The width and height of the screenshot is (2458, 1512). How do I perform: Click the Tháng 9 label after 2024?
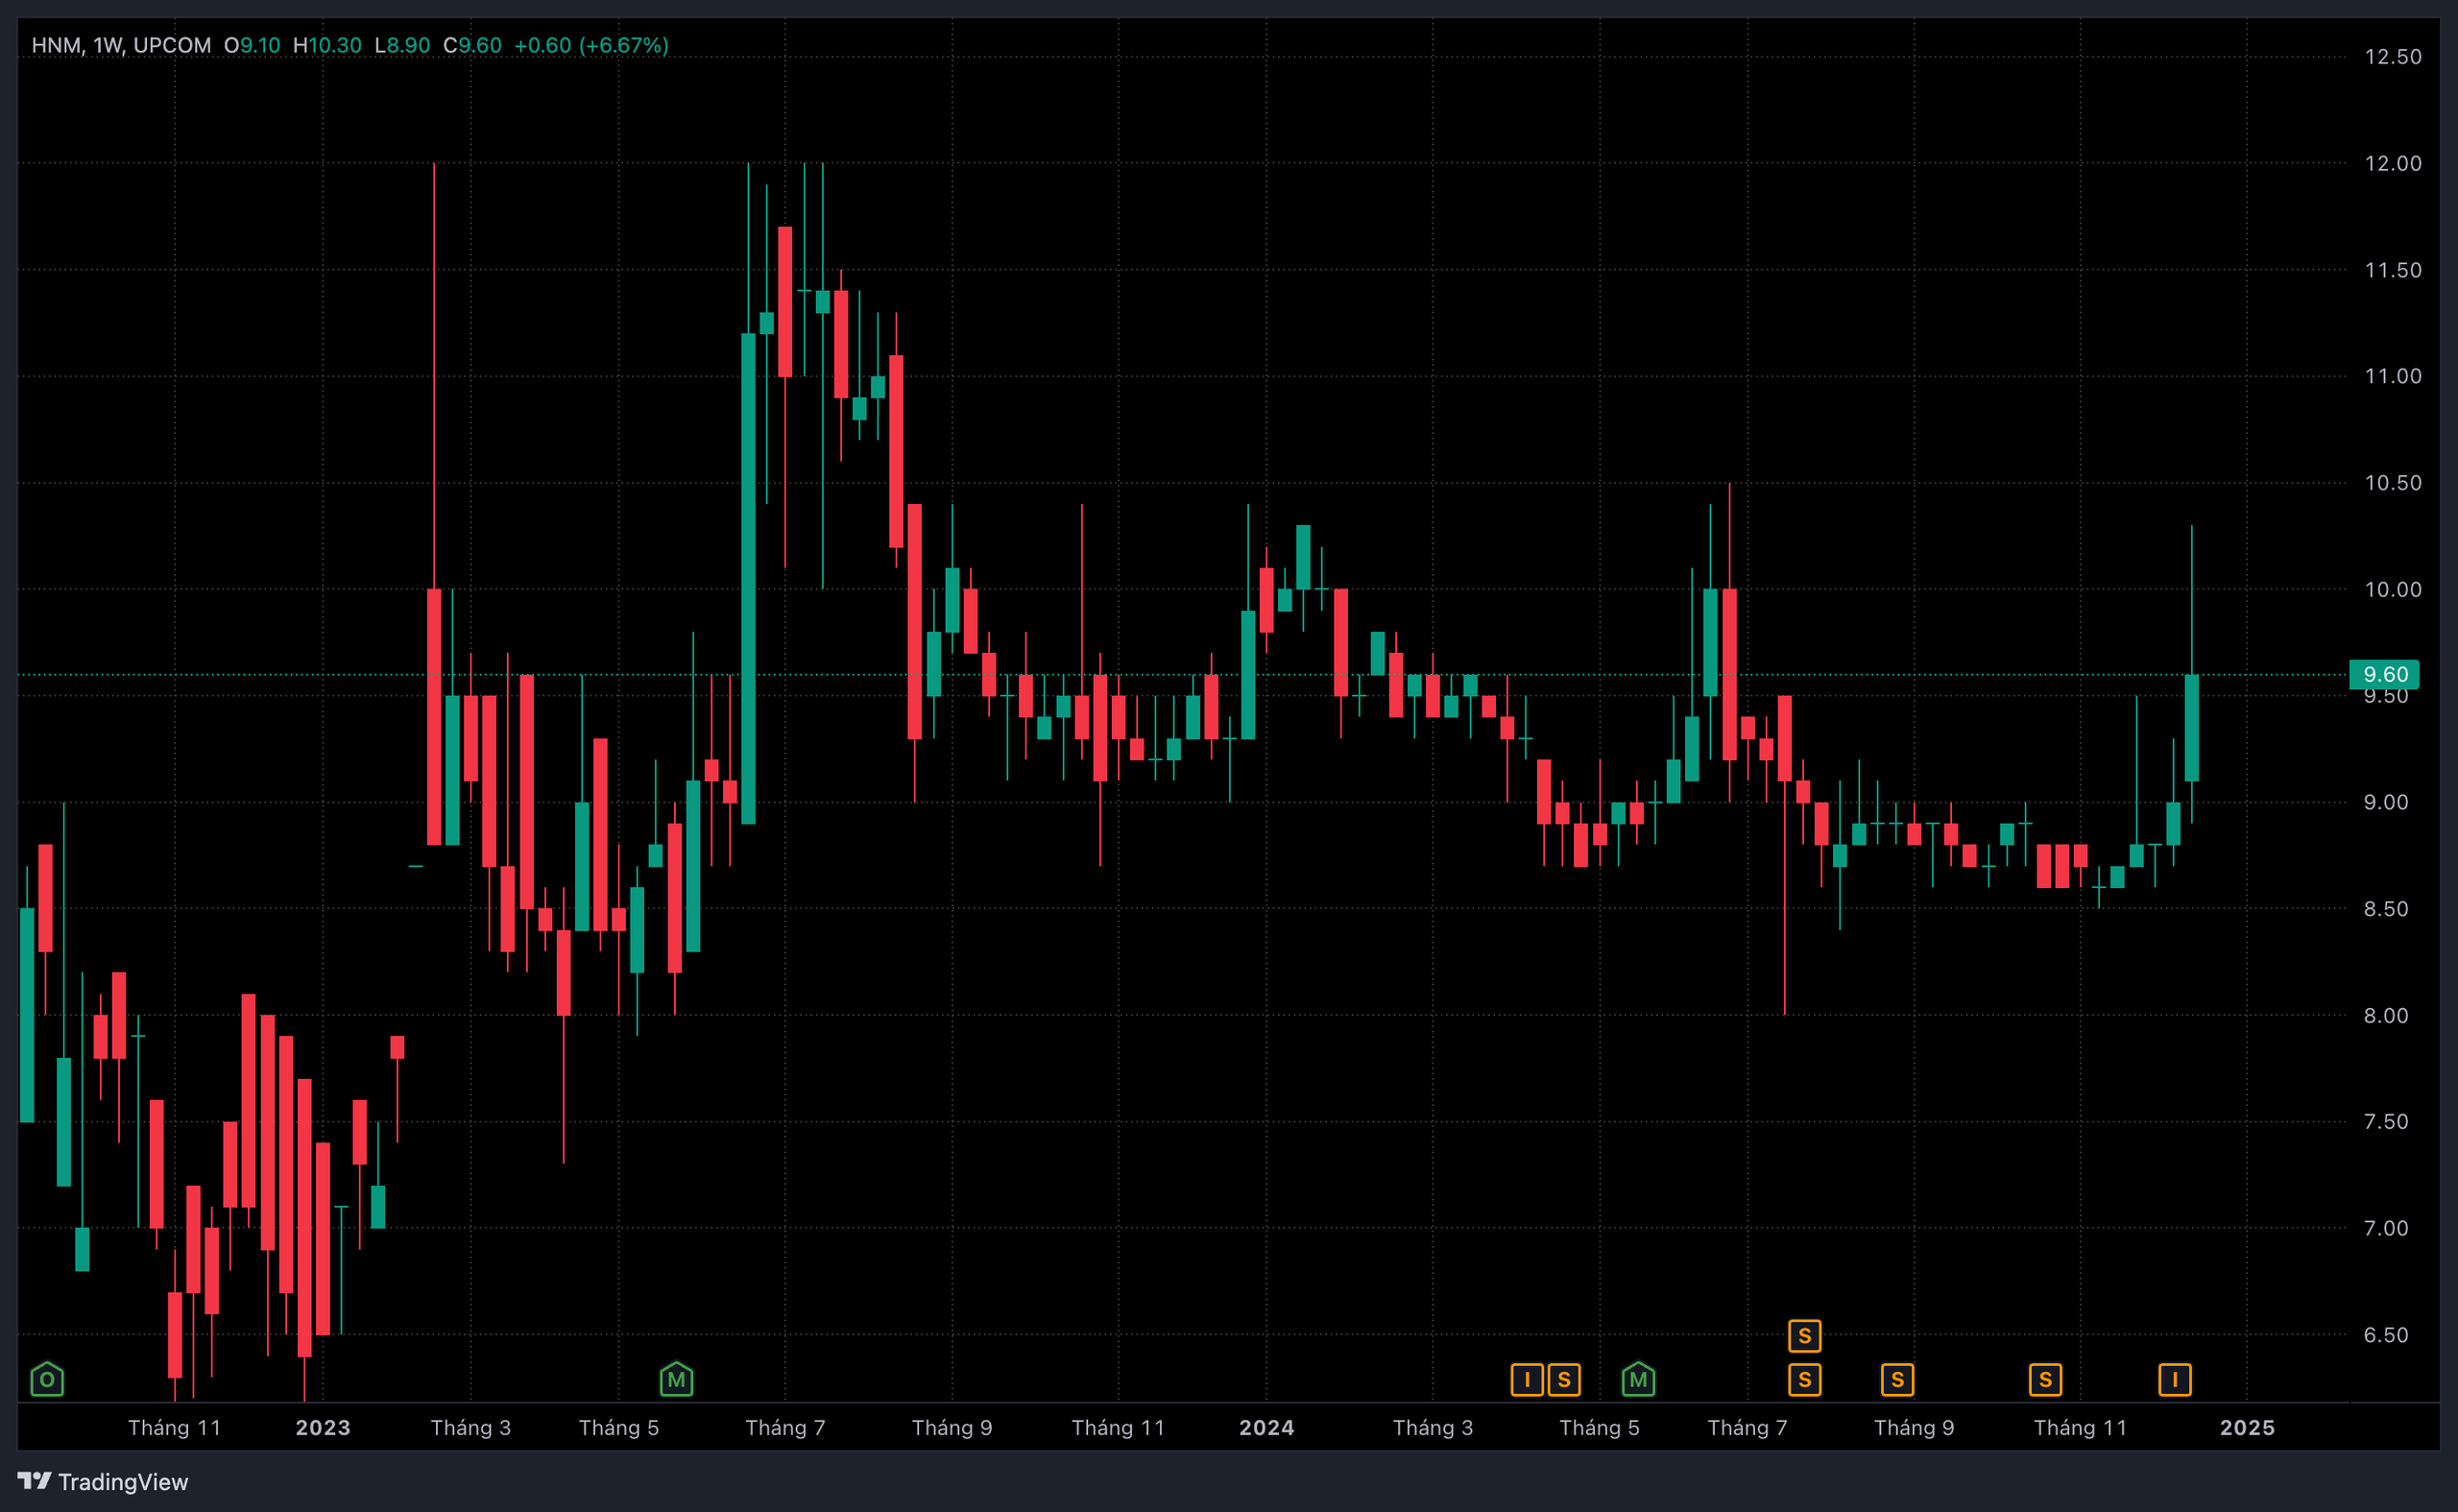(1914, 1428)
